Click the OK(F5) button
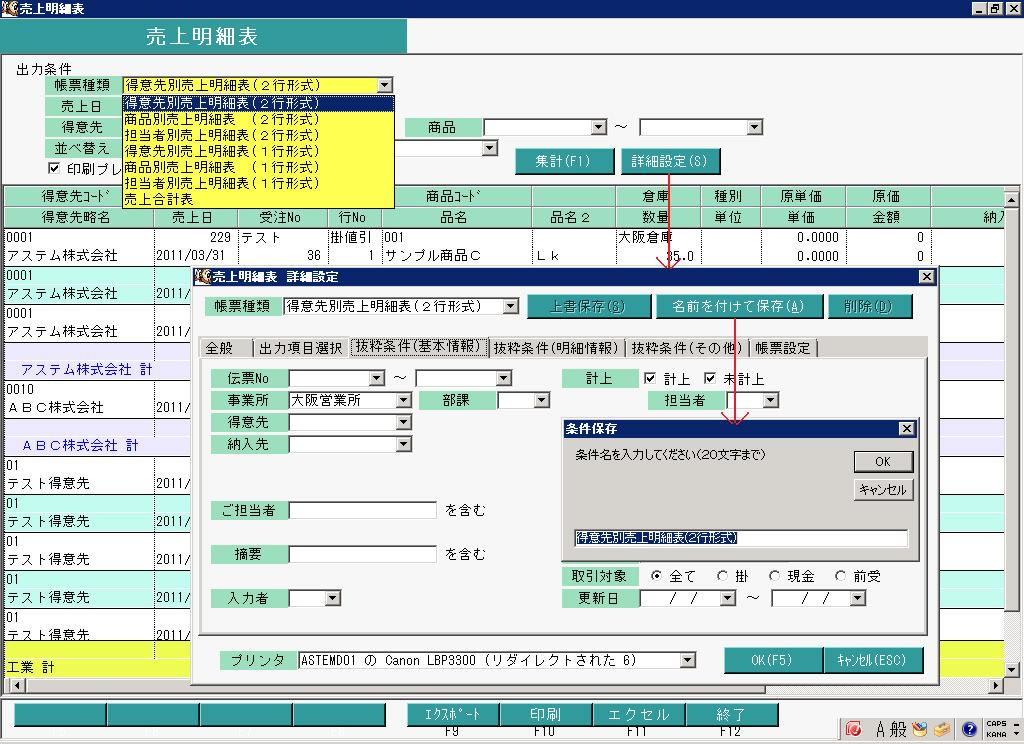The image size is (1024, 744). [x=772, y=660]
